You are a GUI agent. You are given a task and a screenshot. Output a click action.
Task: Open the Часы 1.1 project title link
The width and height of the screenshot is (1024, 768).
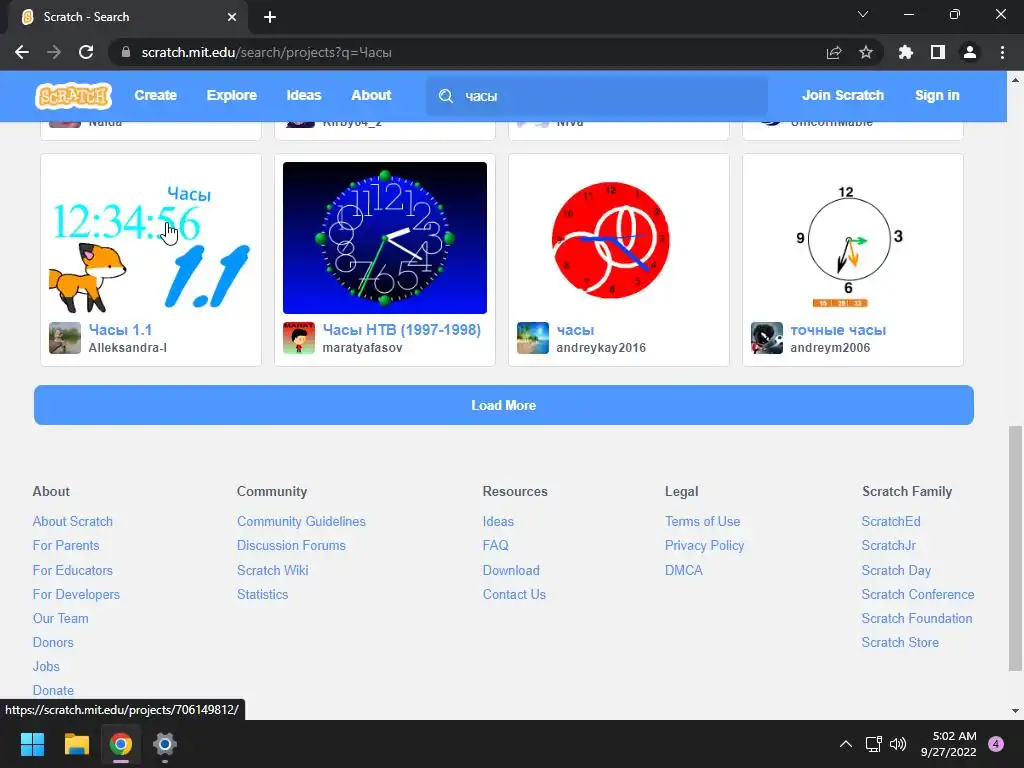120,330
